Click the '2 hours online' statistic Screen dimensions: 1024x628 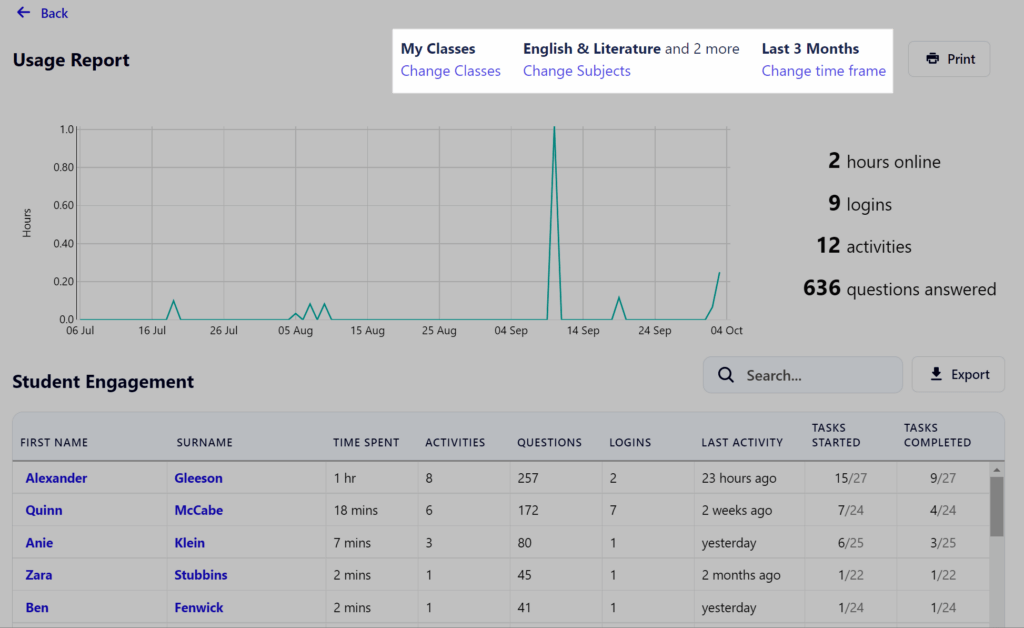(x=884, y=161)
